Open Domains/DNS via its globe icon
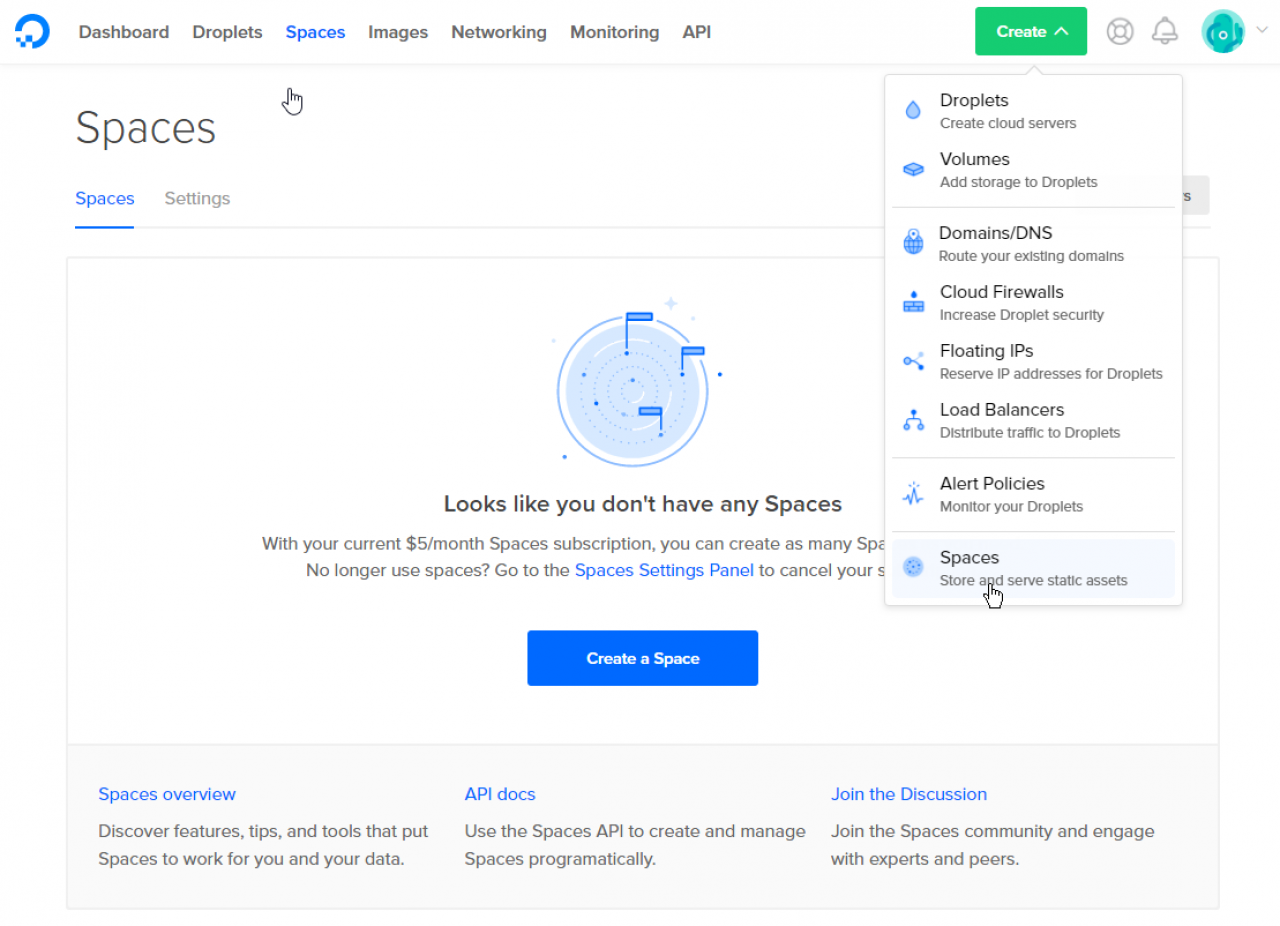The image size is (1280, 926). click(913, 242)
